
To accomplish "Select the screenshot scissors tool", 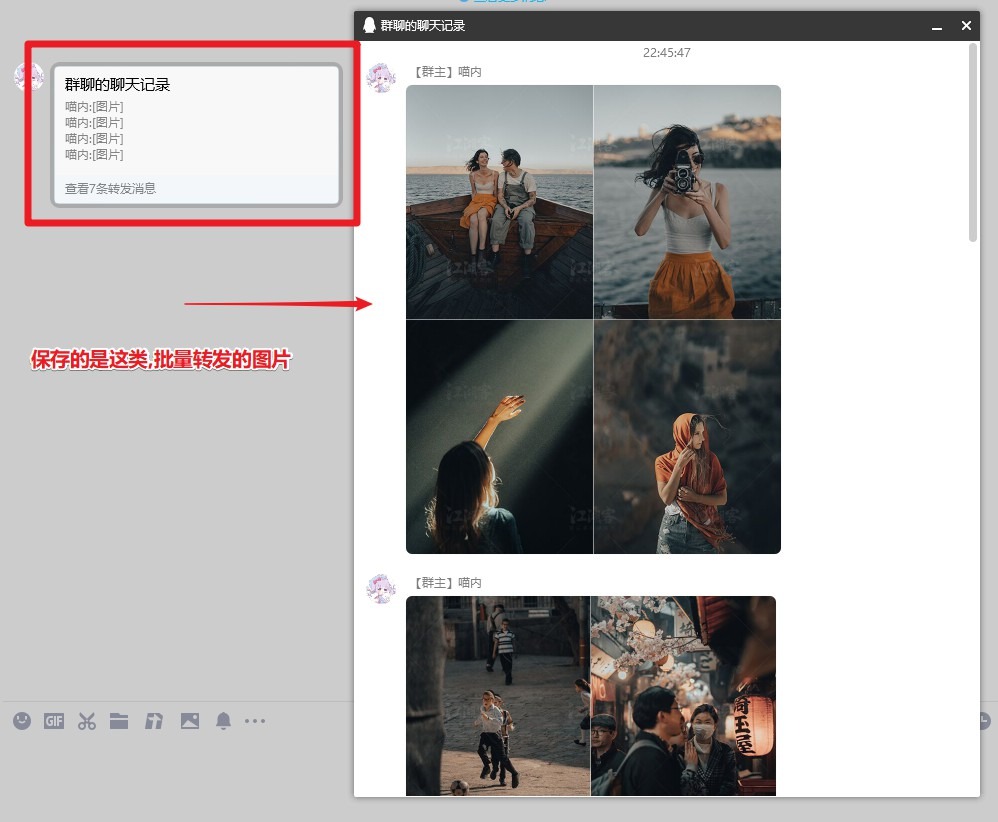I will (87, 721).
